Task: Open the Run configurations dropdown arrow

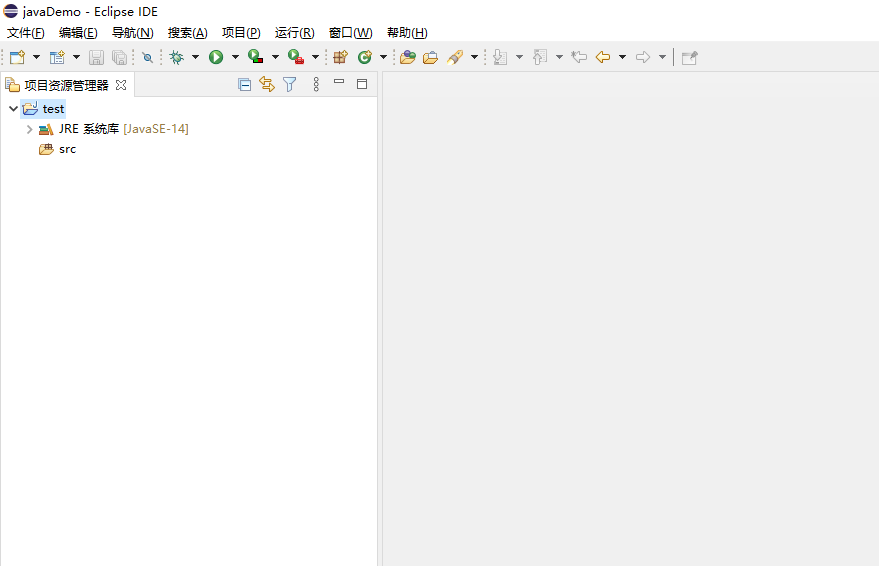Action: (235, 57)
